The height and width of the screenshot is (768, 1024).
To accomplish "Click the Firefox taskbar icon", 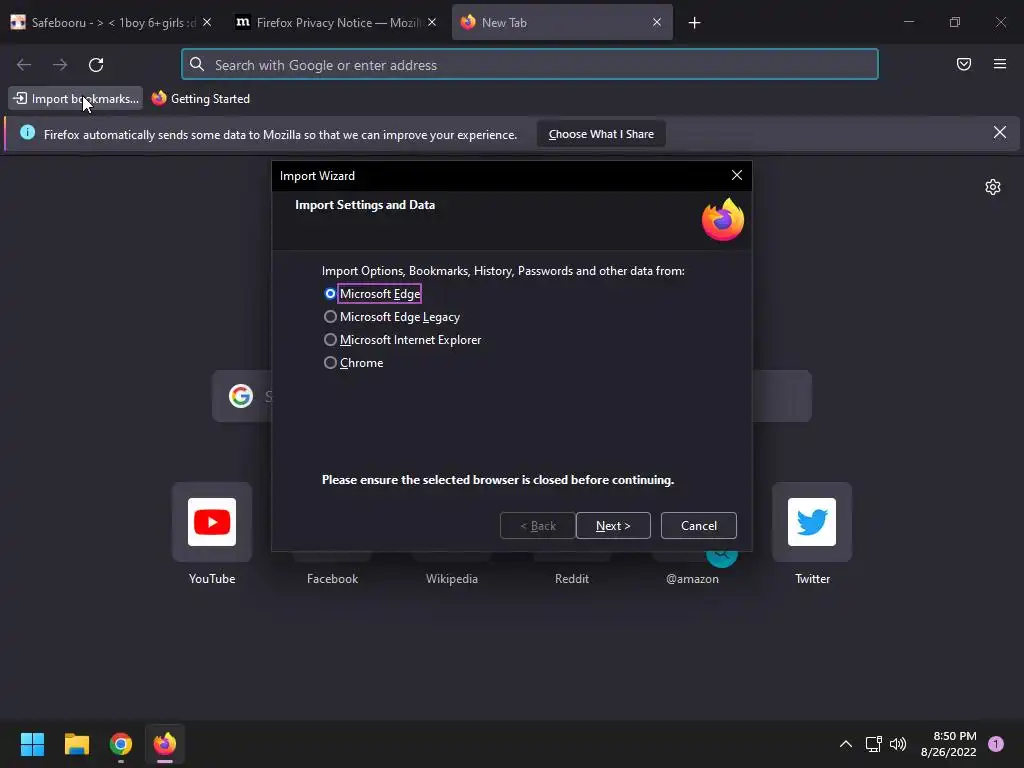I will (165, 744).
